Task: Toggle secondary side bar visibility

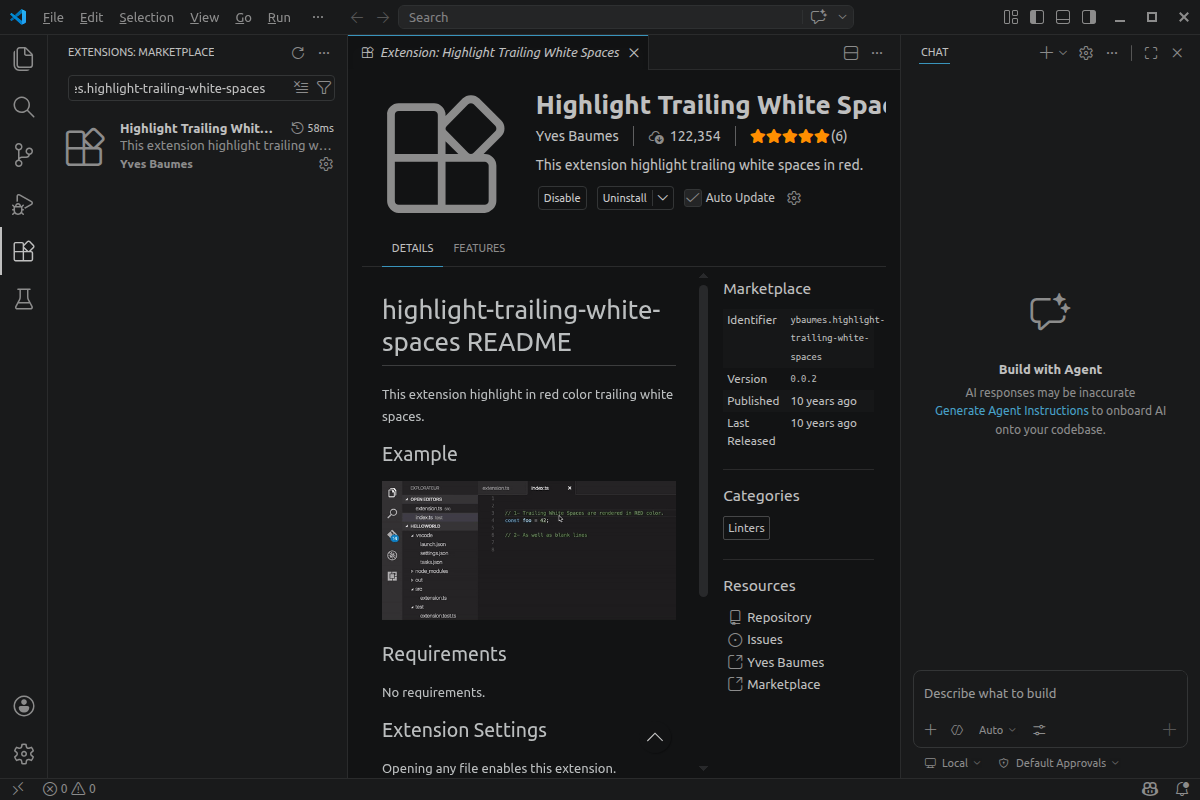Action: coord(1089,17)
